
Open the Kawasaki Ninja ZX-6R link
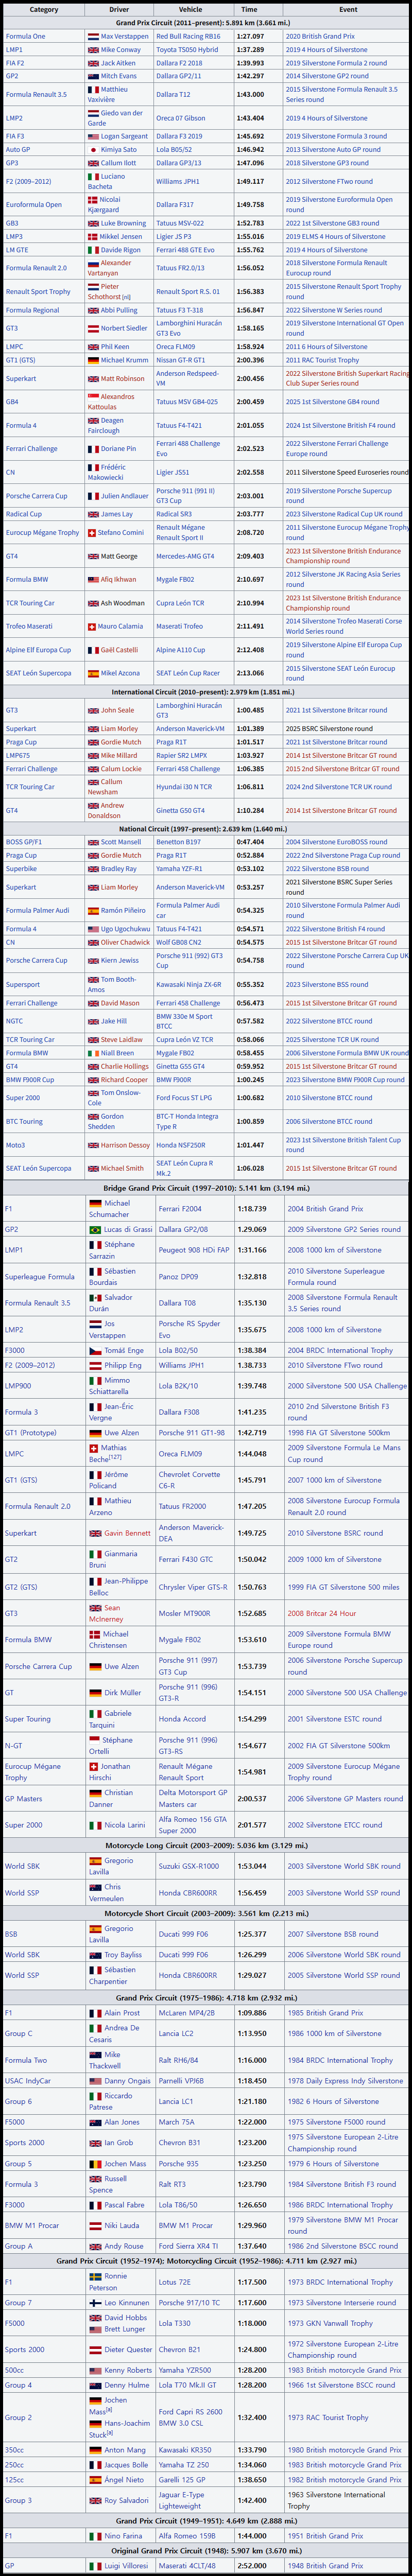click(x=189, y=985)
